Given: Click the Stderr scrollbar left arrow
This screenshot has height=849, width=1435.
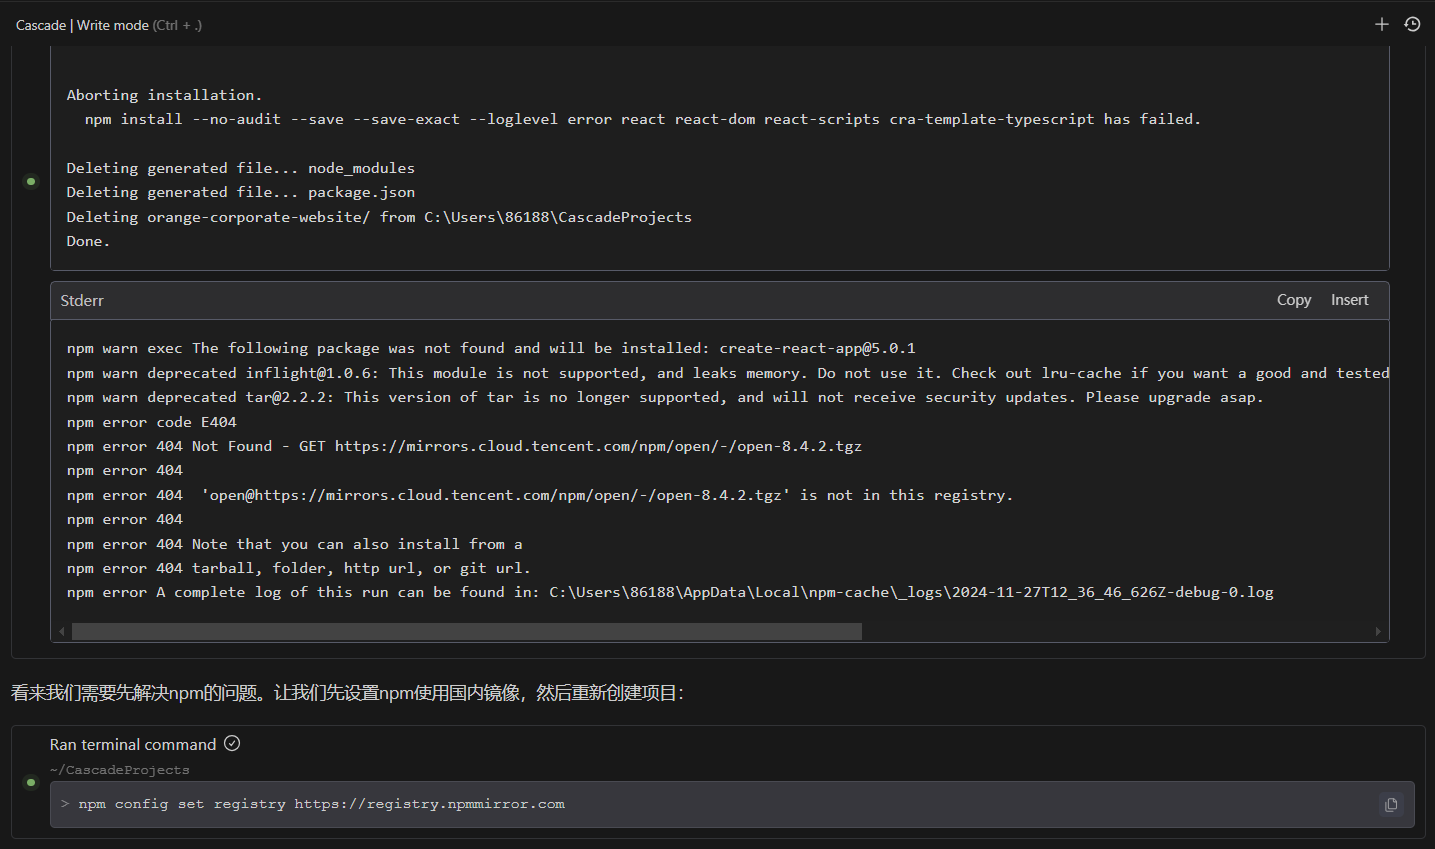Looking at the screenshot, I should pyautogui.click(x=62, y=631).
